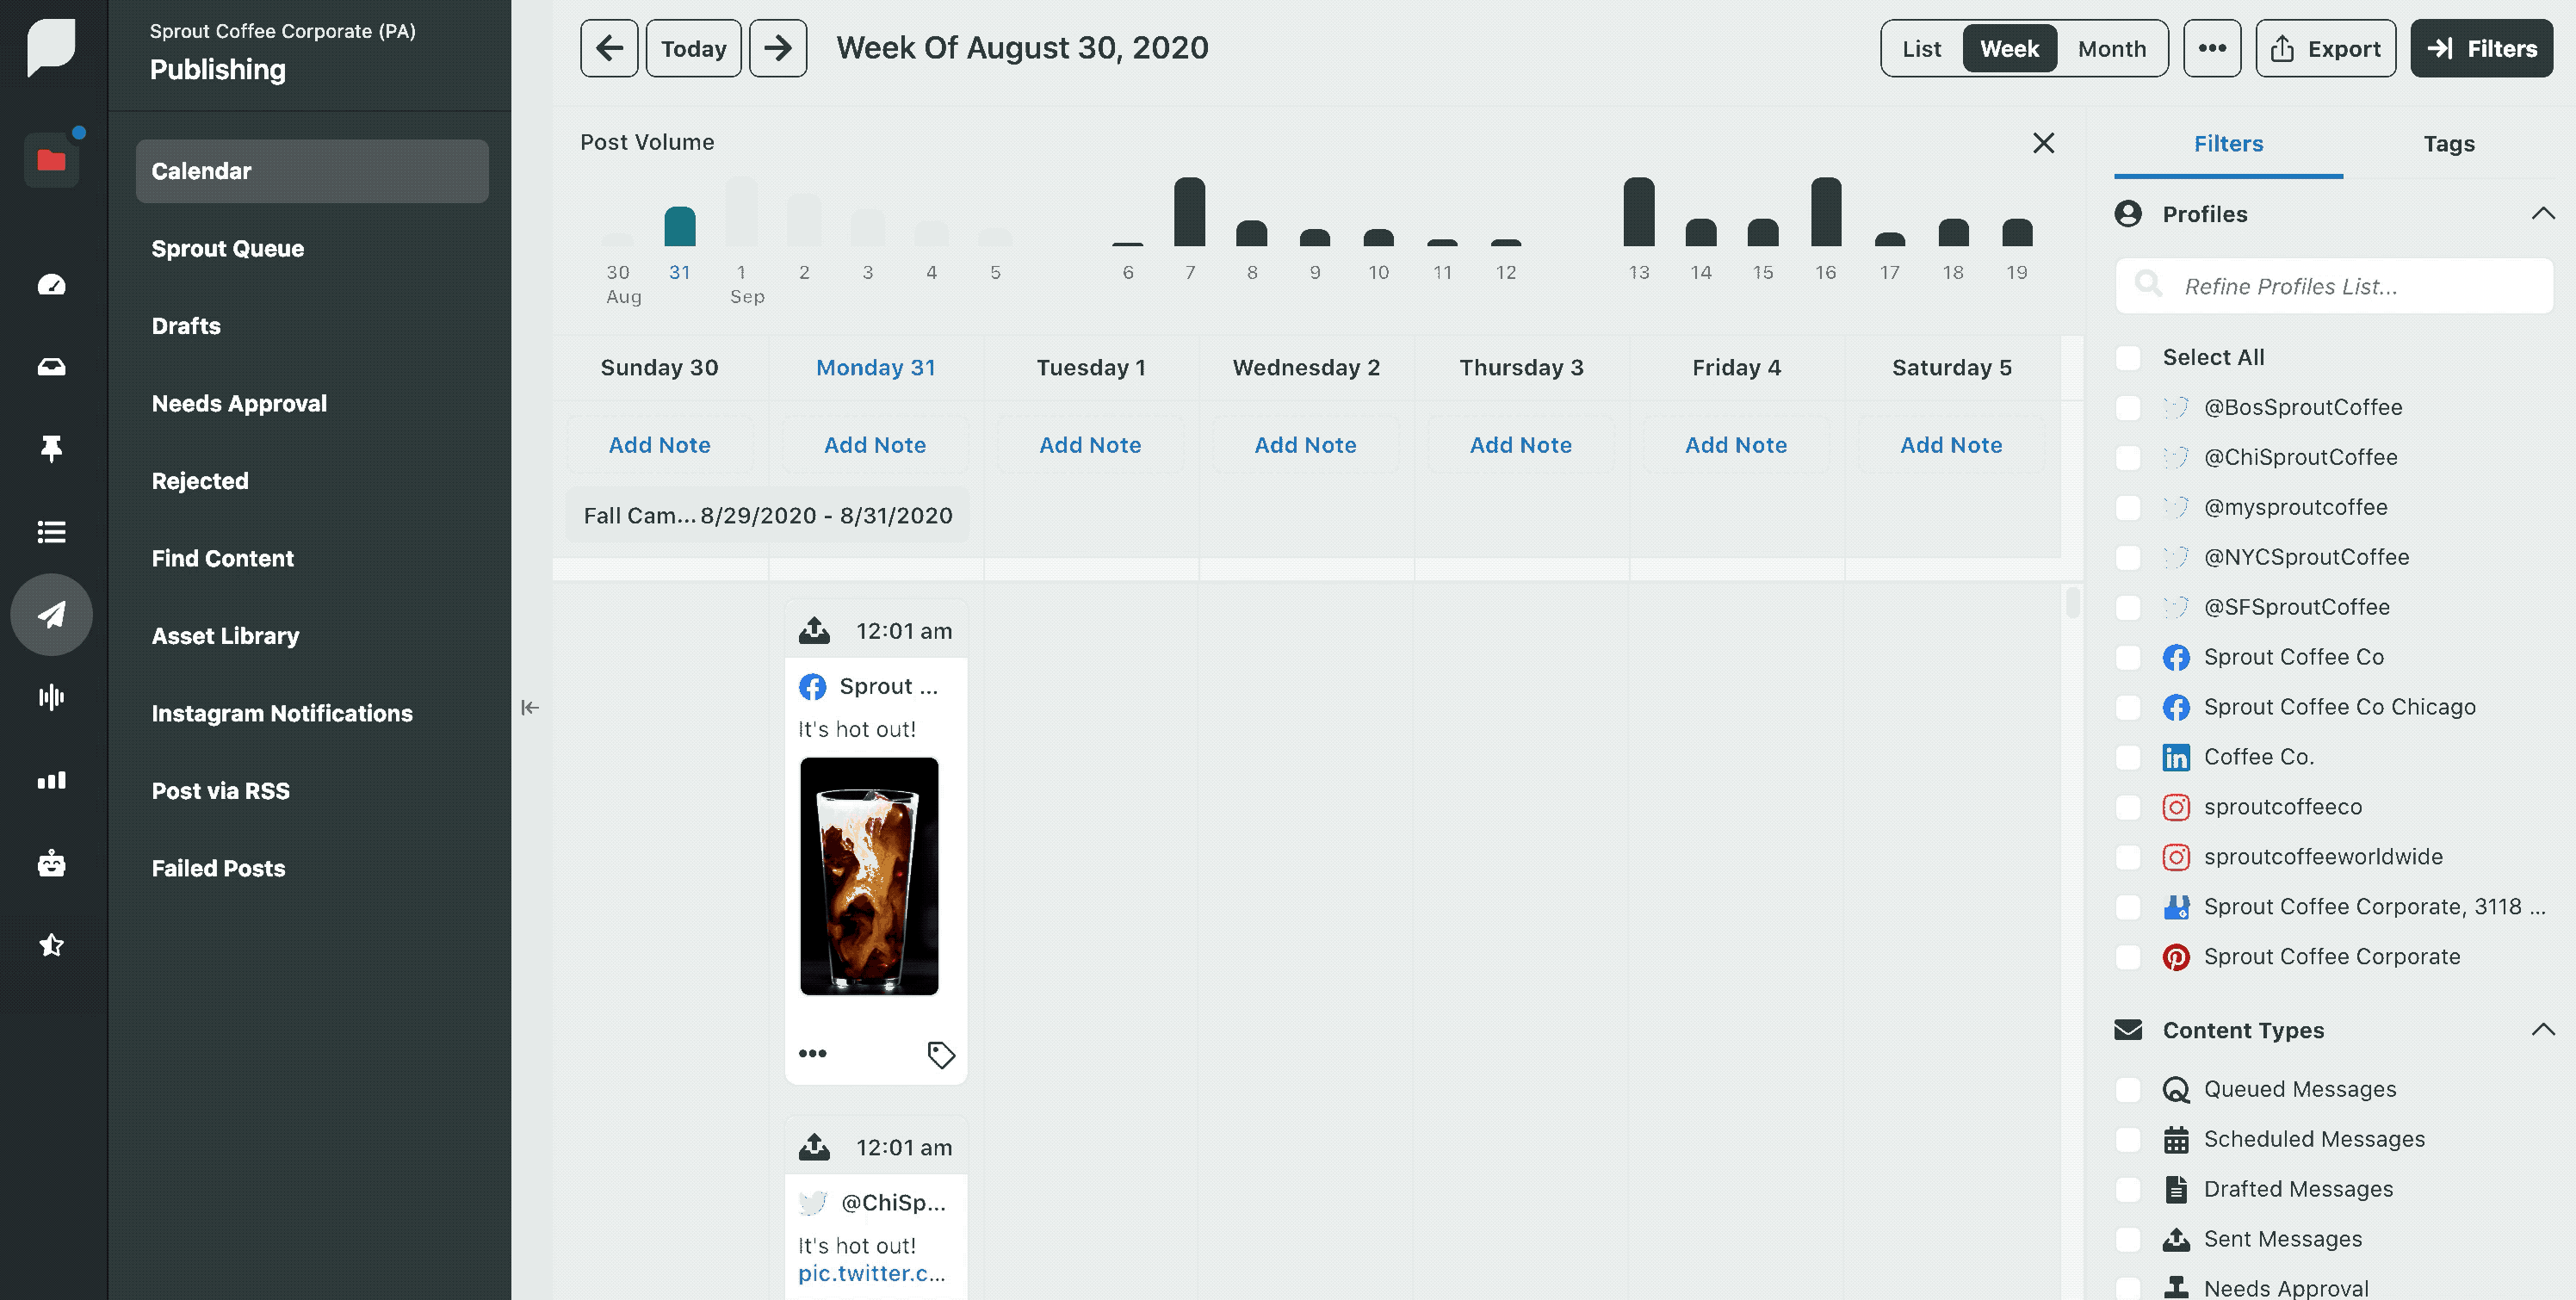
Task: Check the Select All profiles checkbox
Action: (2128, 357)
